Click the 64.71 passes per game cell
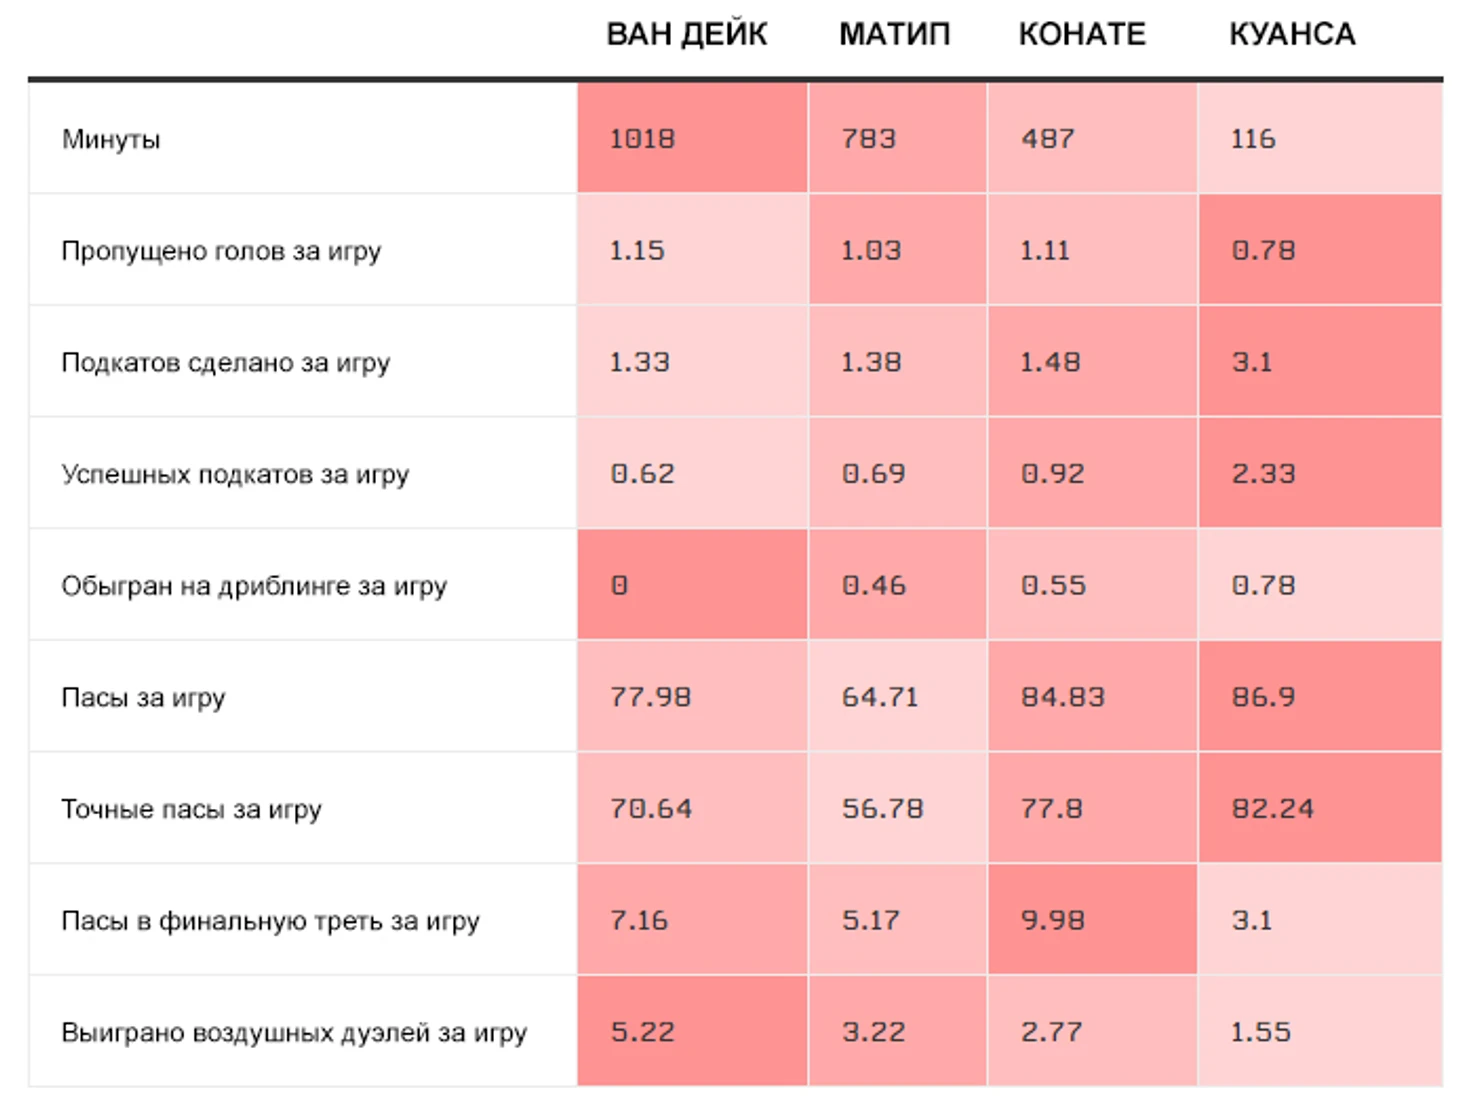 point(897,697)
